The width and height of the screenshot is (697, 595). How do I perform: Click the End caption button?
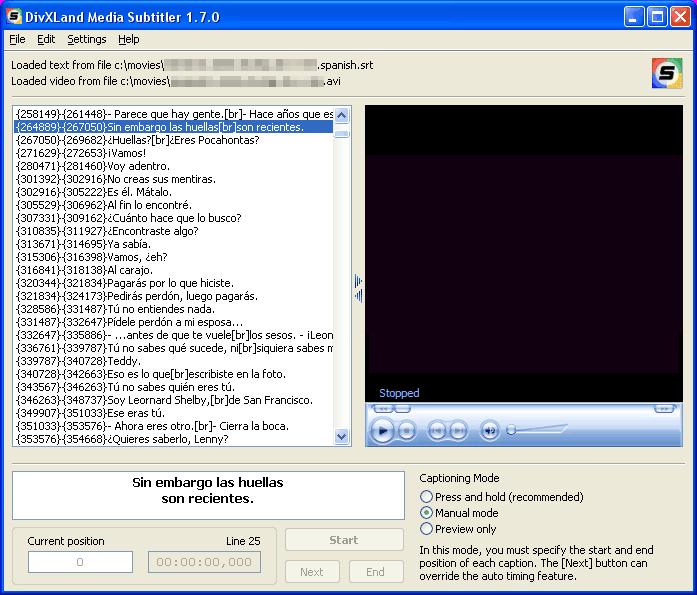coord(376,572)
